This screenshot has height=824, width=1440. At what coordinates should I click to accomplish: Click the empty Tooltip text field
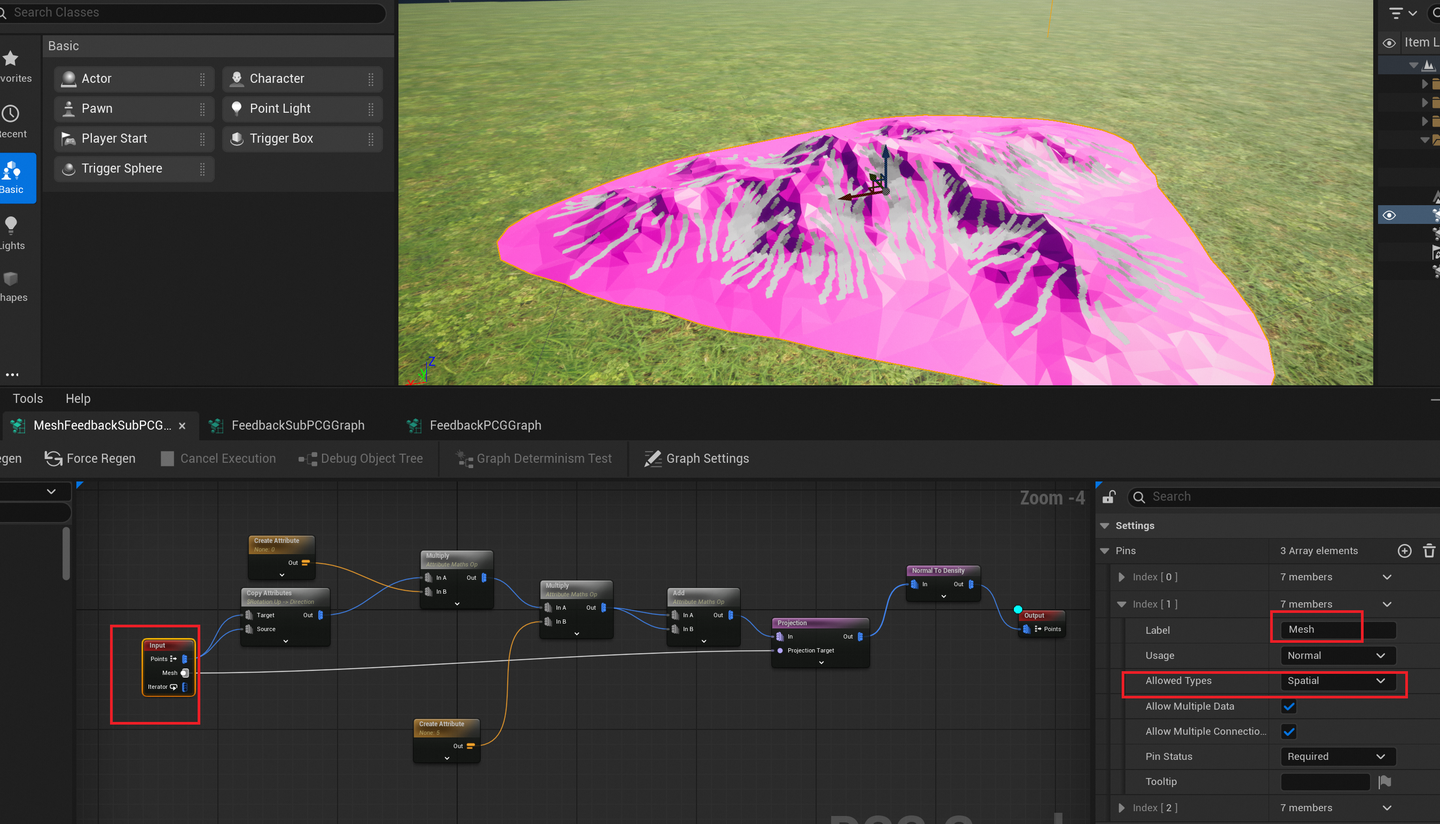[1325, 782]
